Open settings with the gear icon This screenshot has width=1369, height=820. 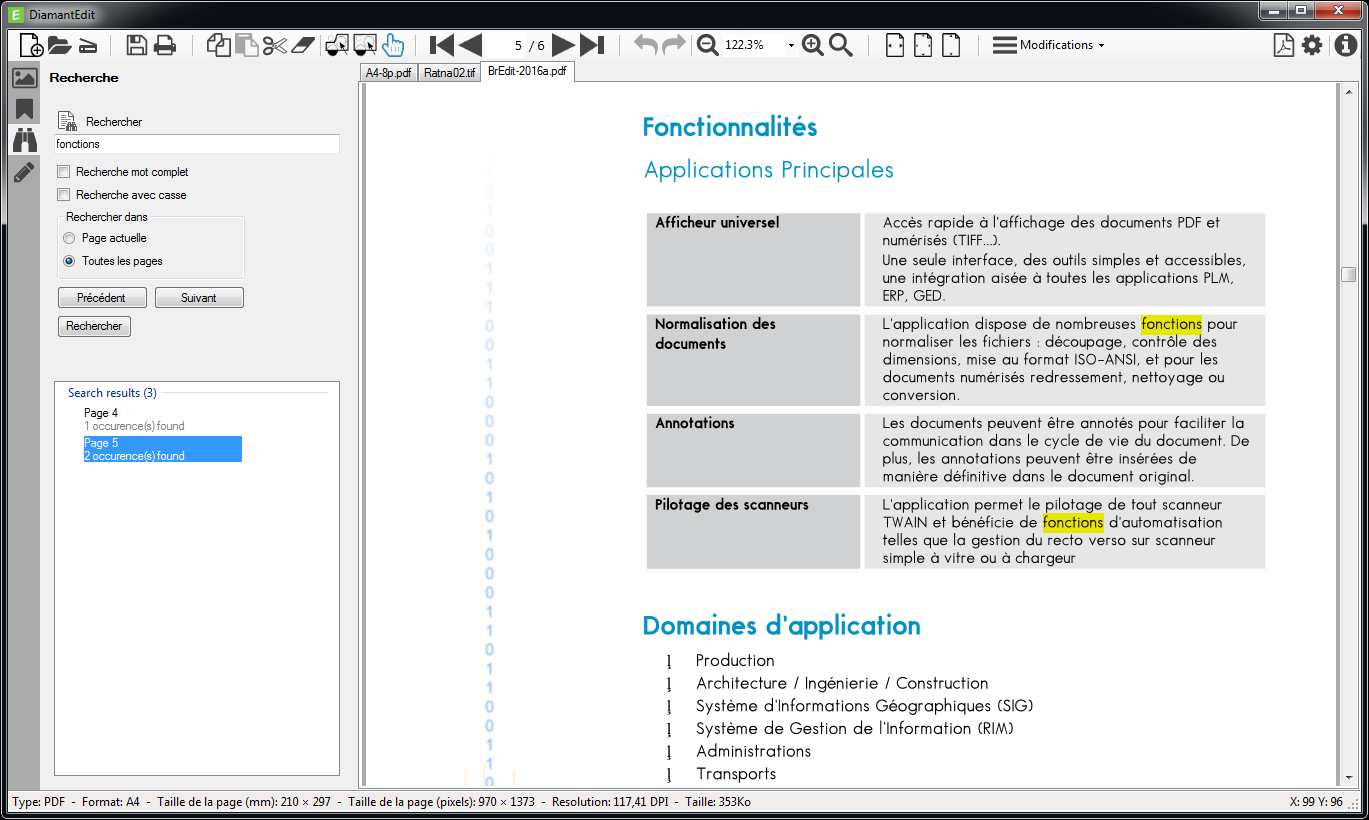pyautogui.click(x=1312, y=45)
